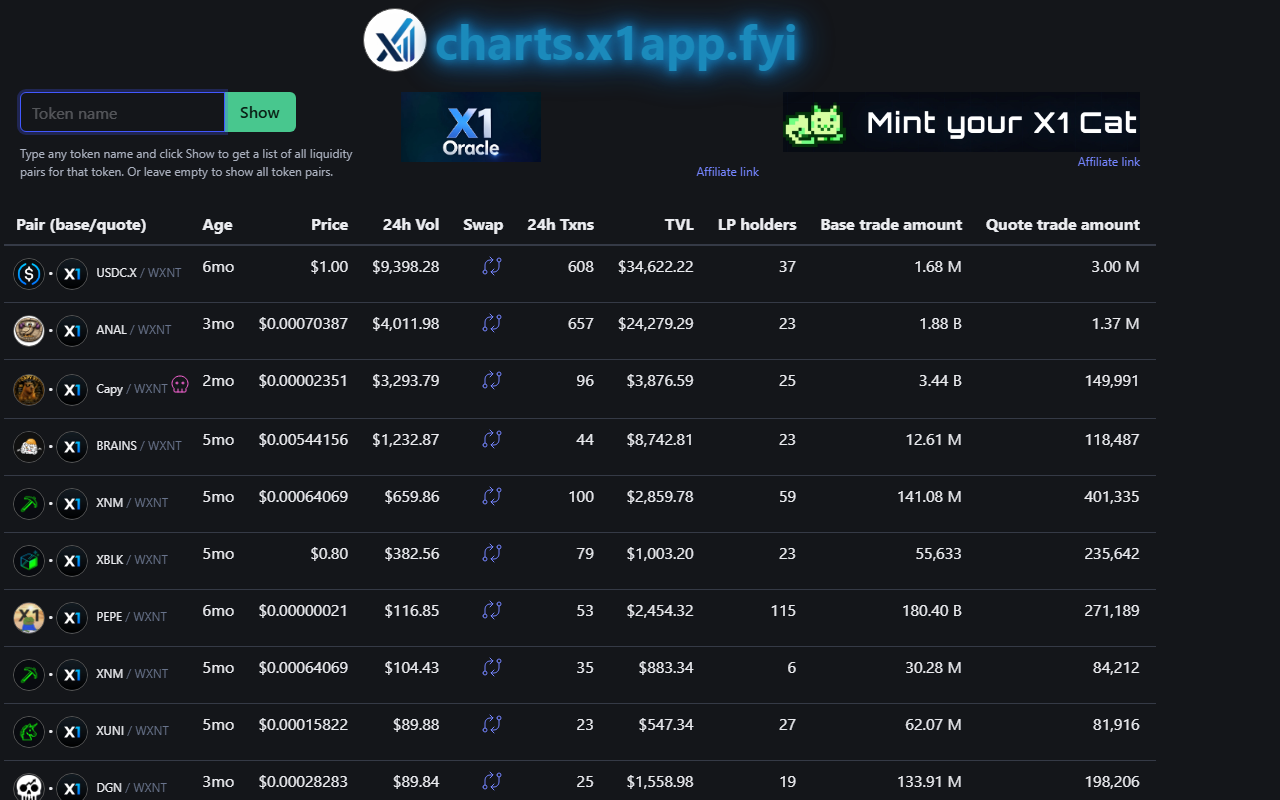
Task: Follow the Affiliate link under the X1 Cat banner
Action: coord(1108,162)
